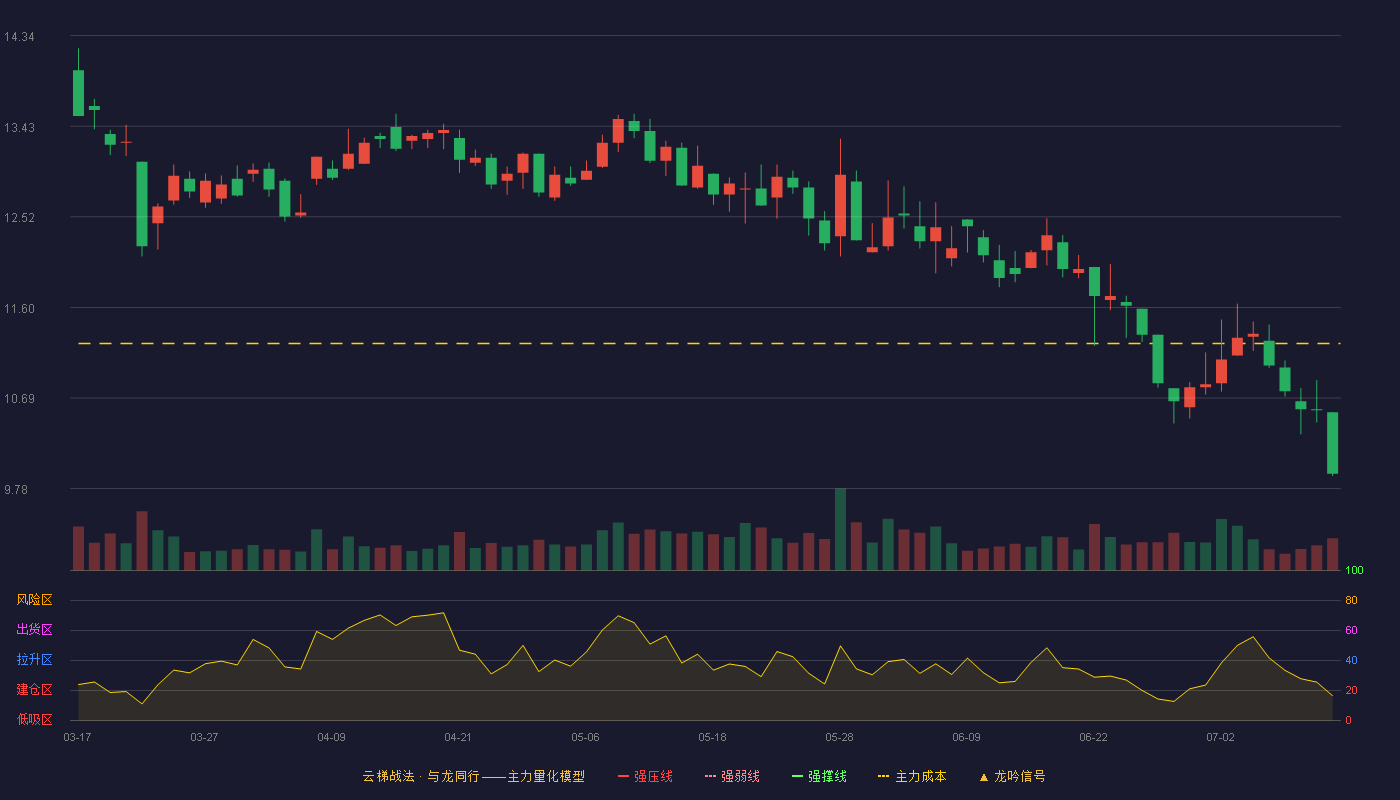Viewport: 1400px width, 800px height.
Task: Click the 03-17 date label
Action: 77,737
